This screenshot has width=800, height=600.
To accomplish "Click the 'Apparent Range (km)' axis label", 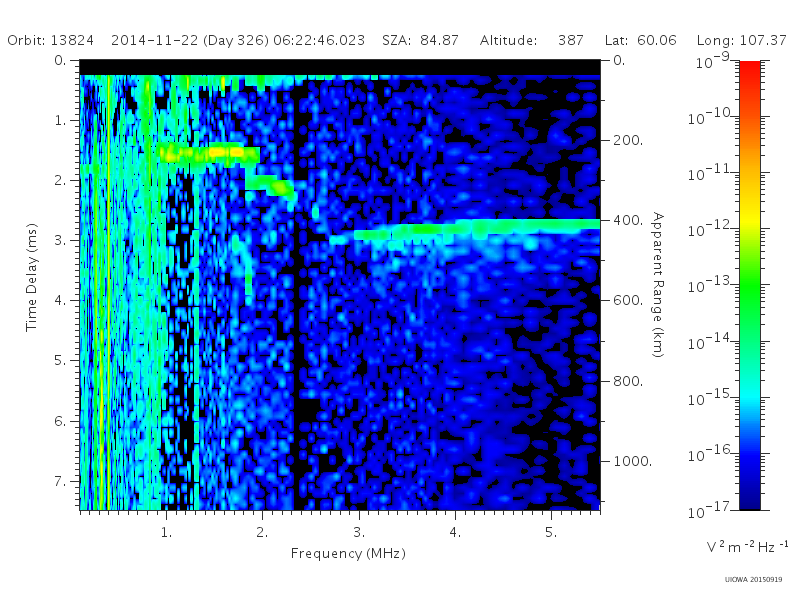I will pos(658,285).
